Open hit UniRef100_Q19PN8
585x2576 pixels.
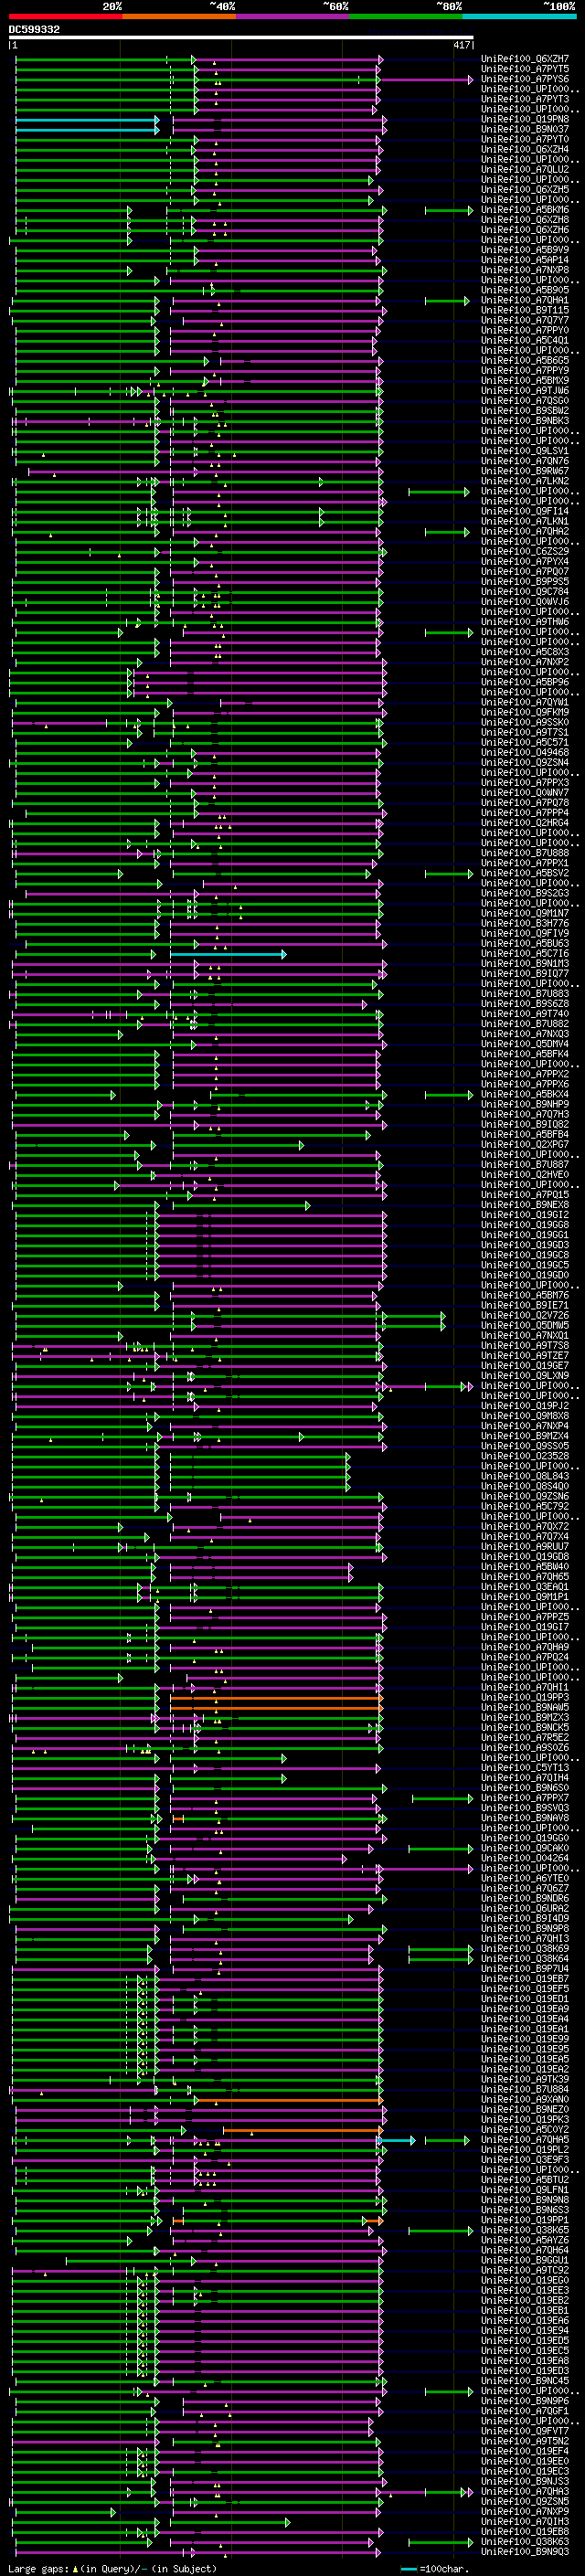tap(525, 119)
